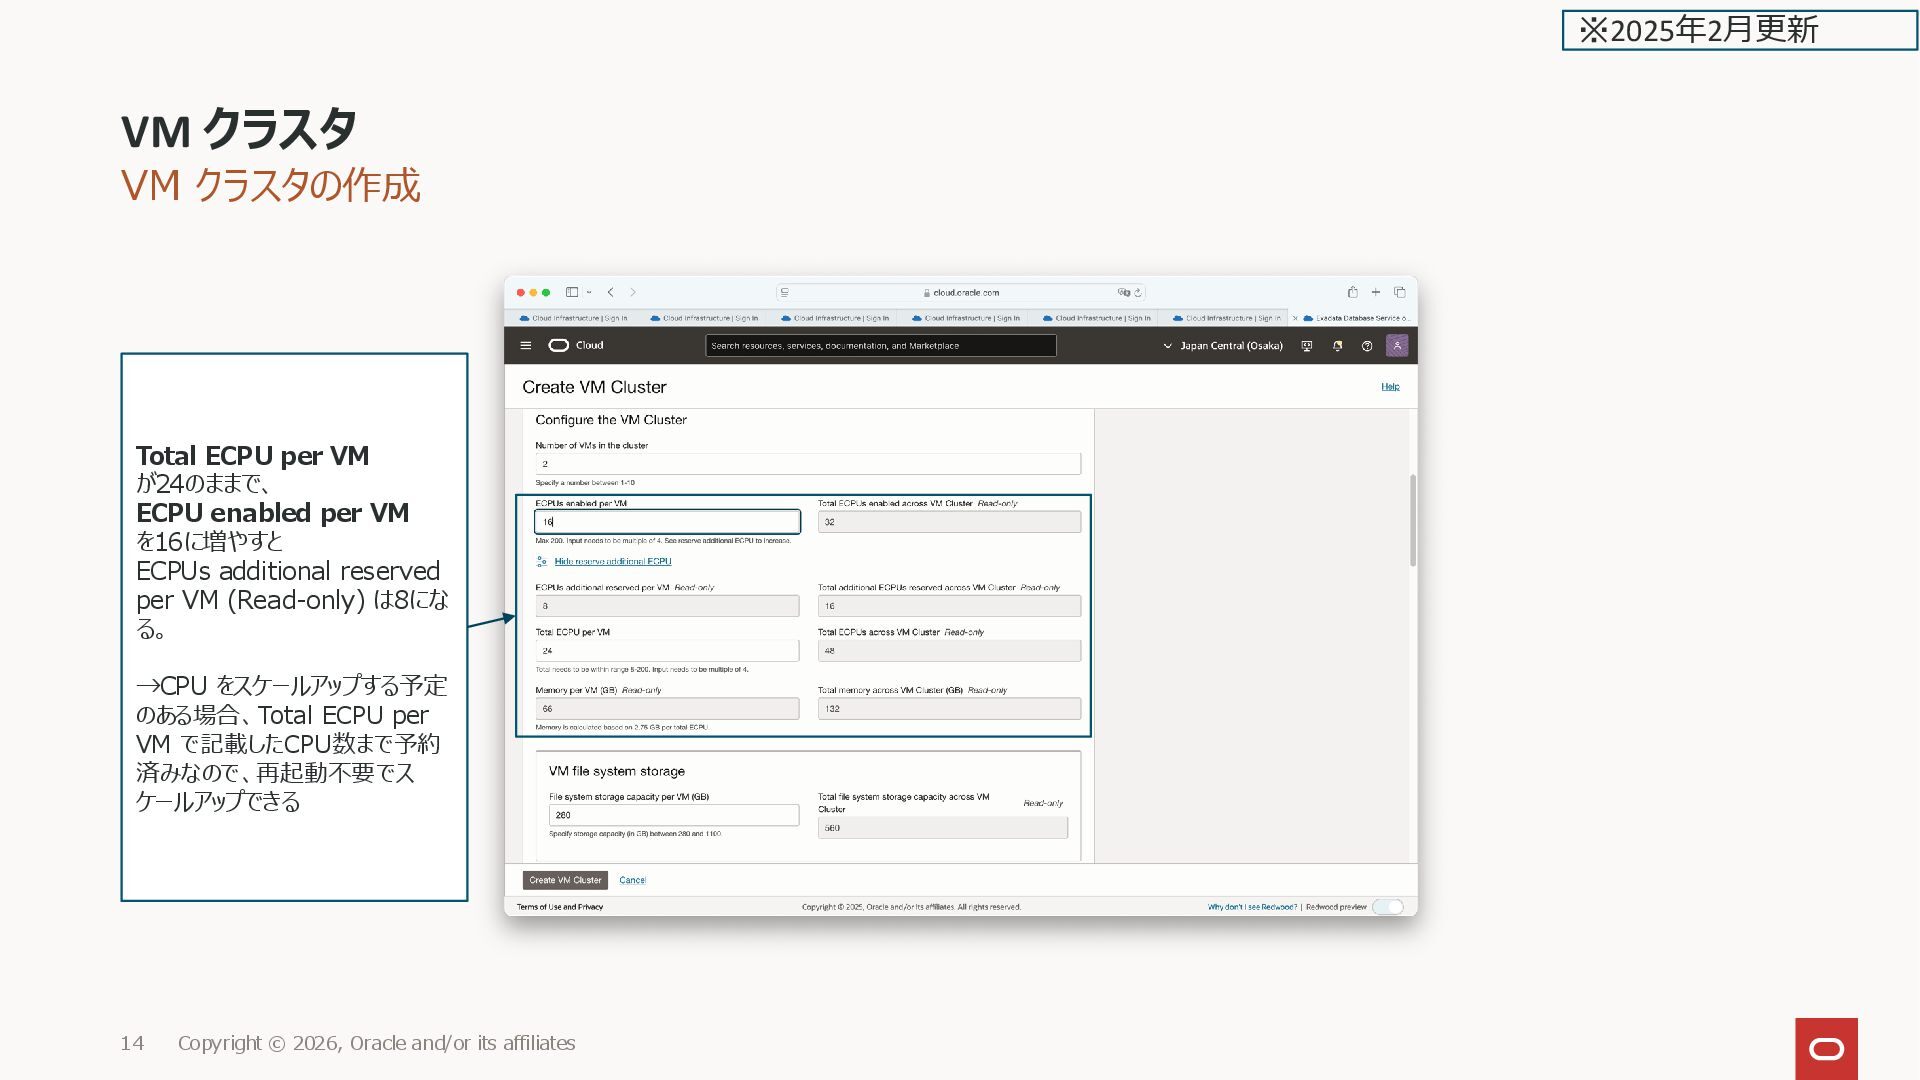Open the notifications bell icon
The width and height of the screenshot is (1920, 1080).
pos(1337,346)
